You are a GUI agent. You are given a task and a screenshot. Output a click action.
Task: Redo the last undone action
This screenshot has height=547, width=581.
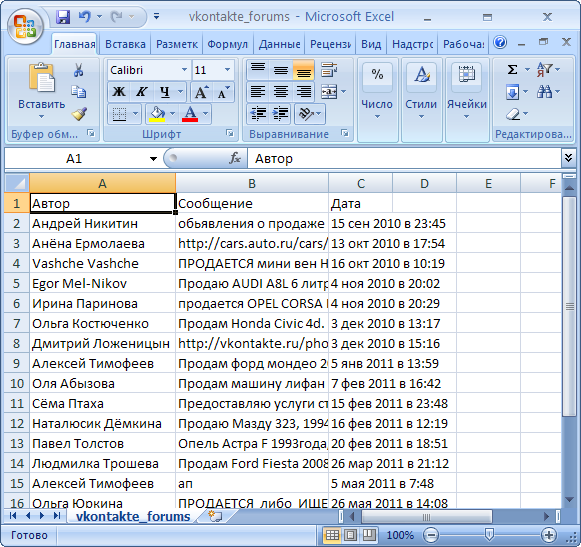tap(117, 17)
